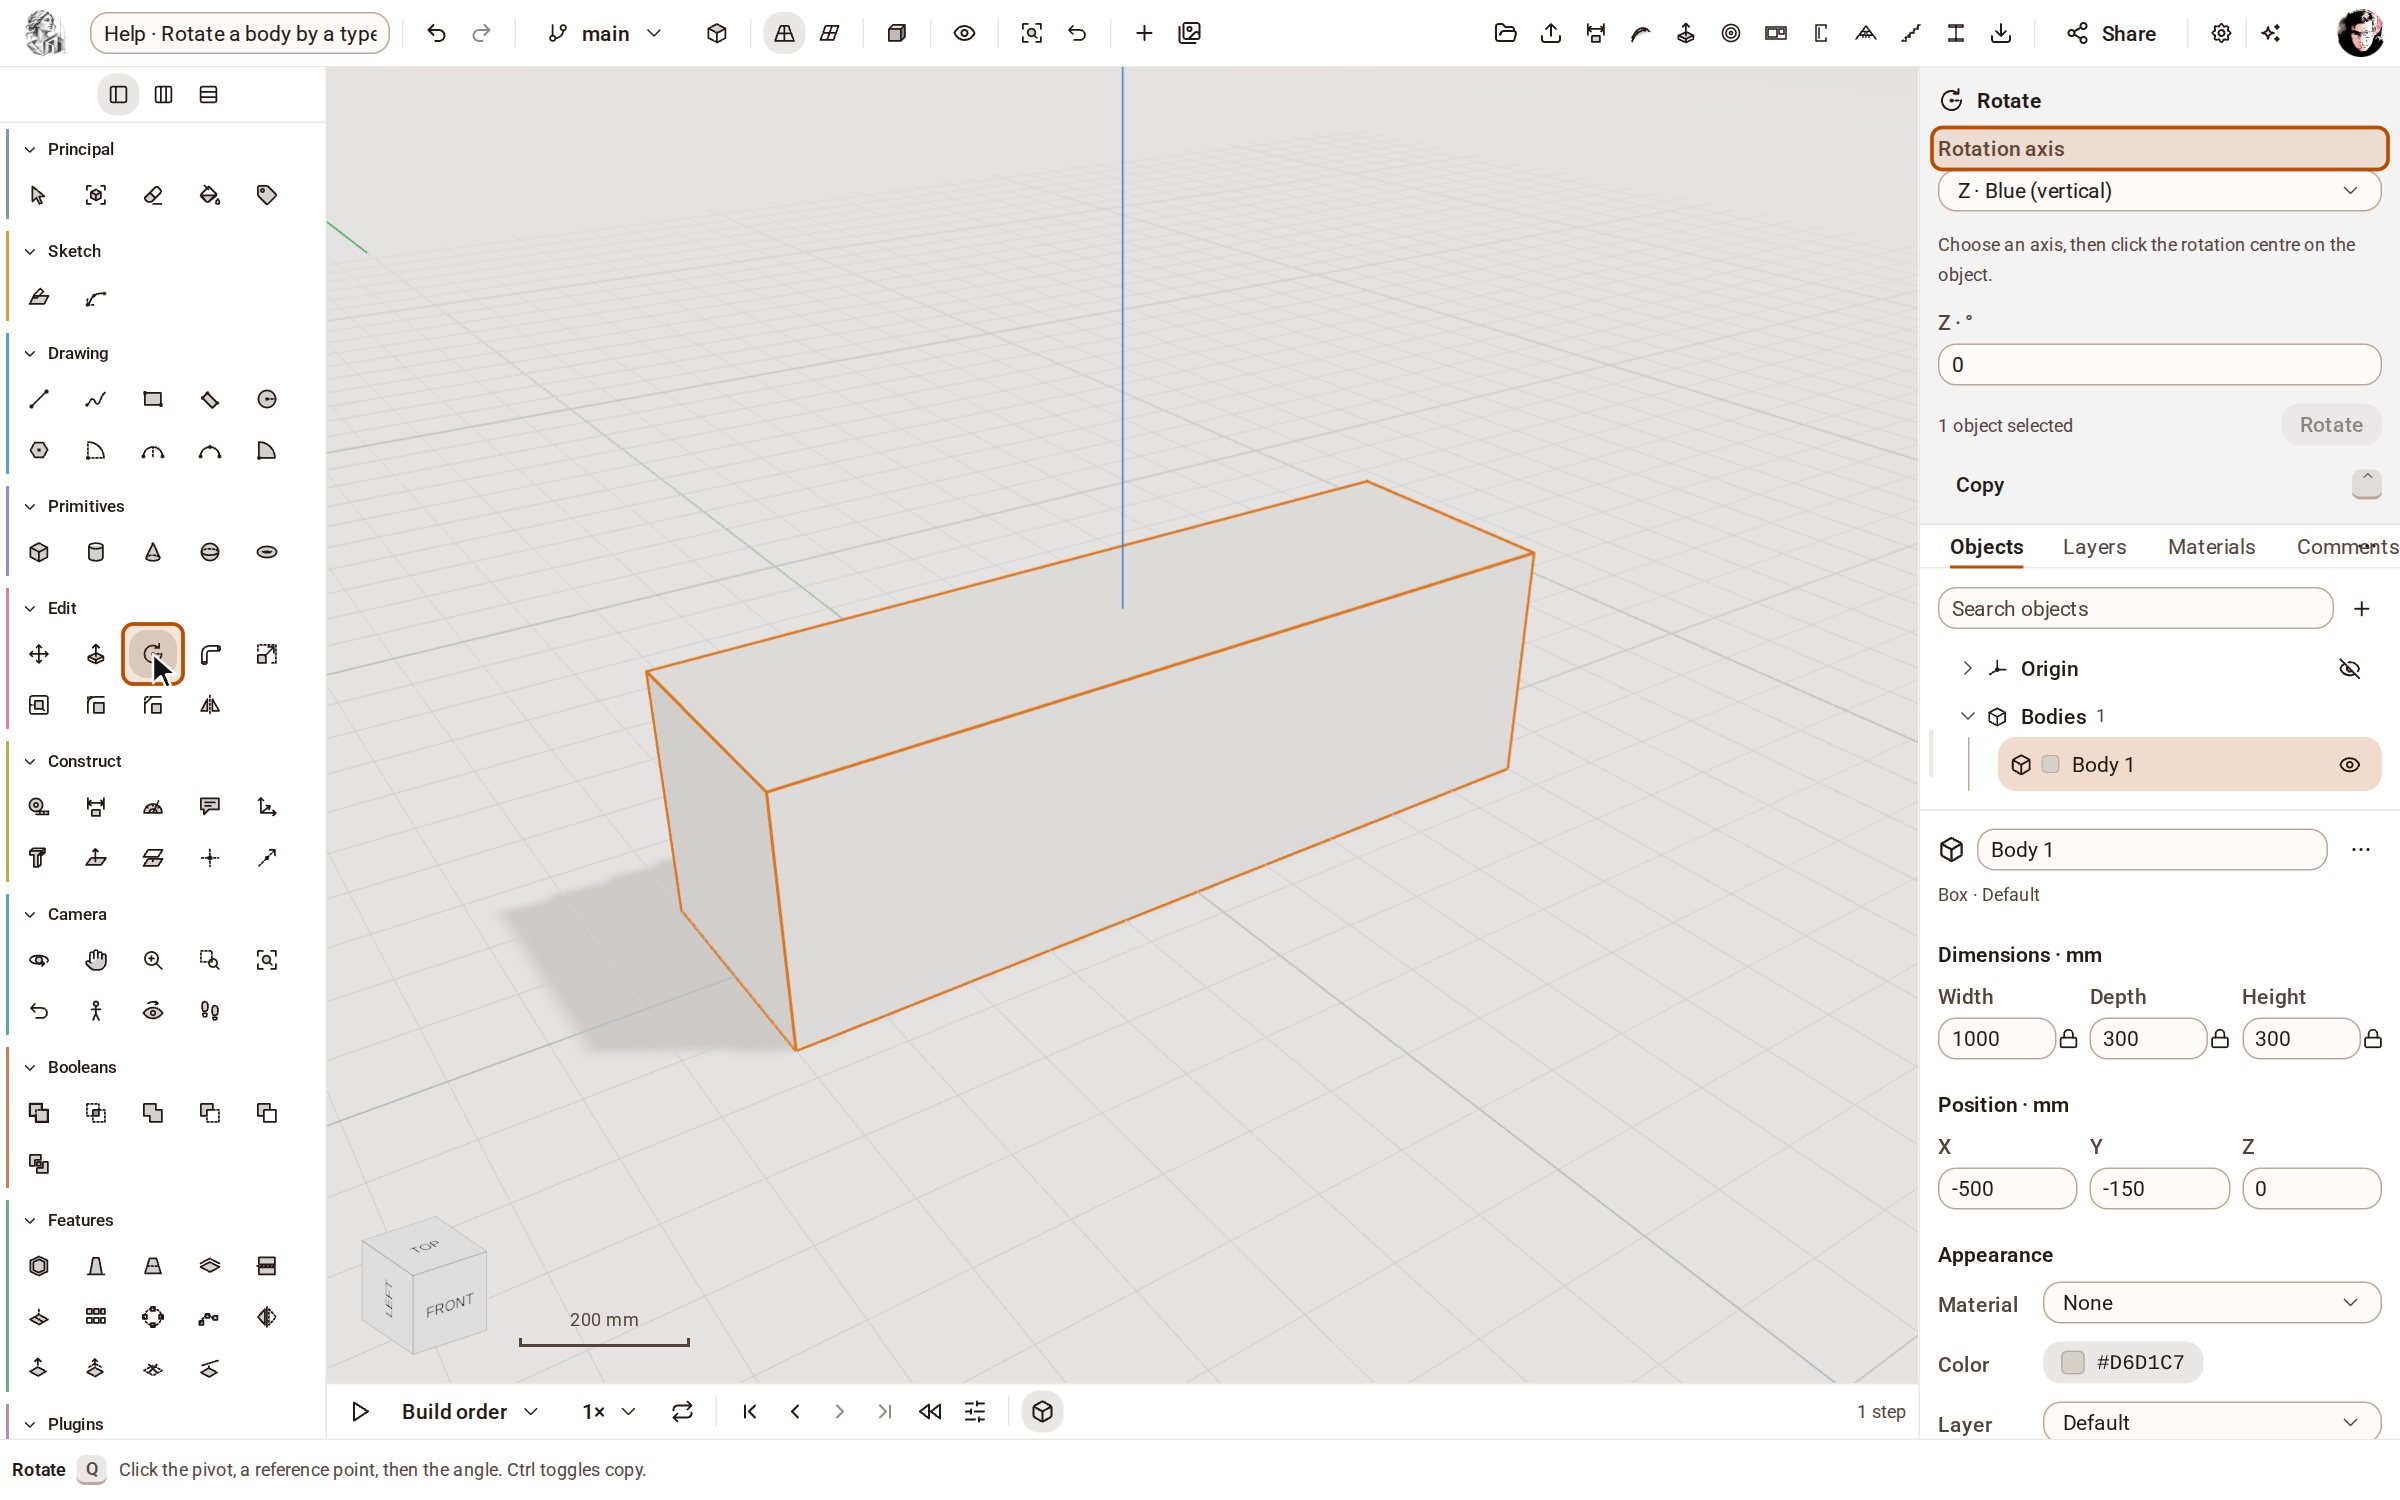The height and width of the screenshot is (1500, 2400).
Task: Click the Search objects field
Action: click(x=2135, y=609)
